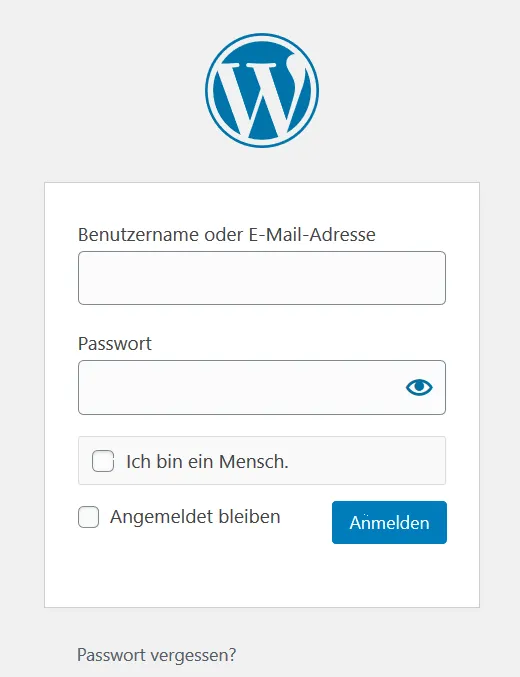Toggle password visibility in Passwort field
This screenshot has height=677, width=520.
coord(419,387)
